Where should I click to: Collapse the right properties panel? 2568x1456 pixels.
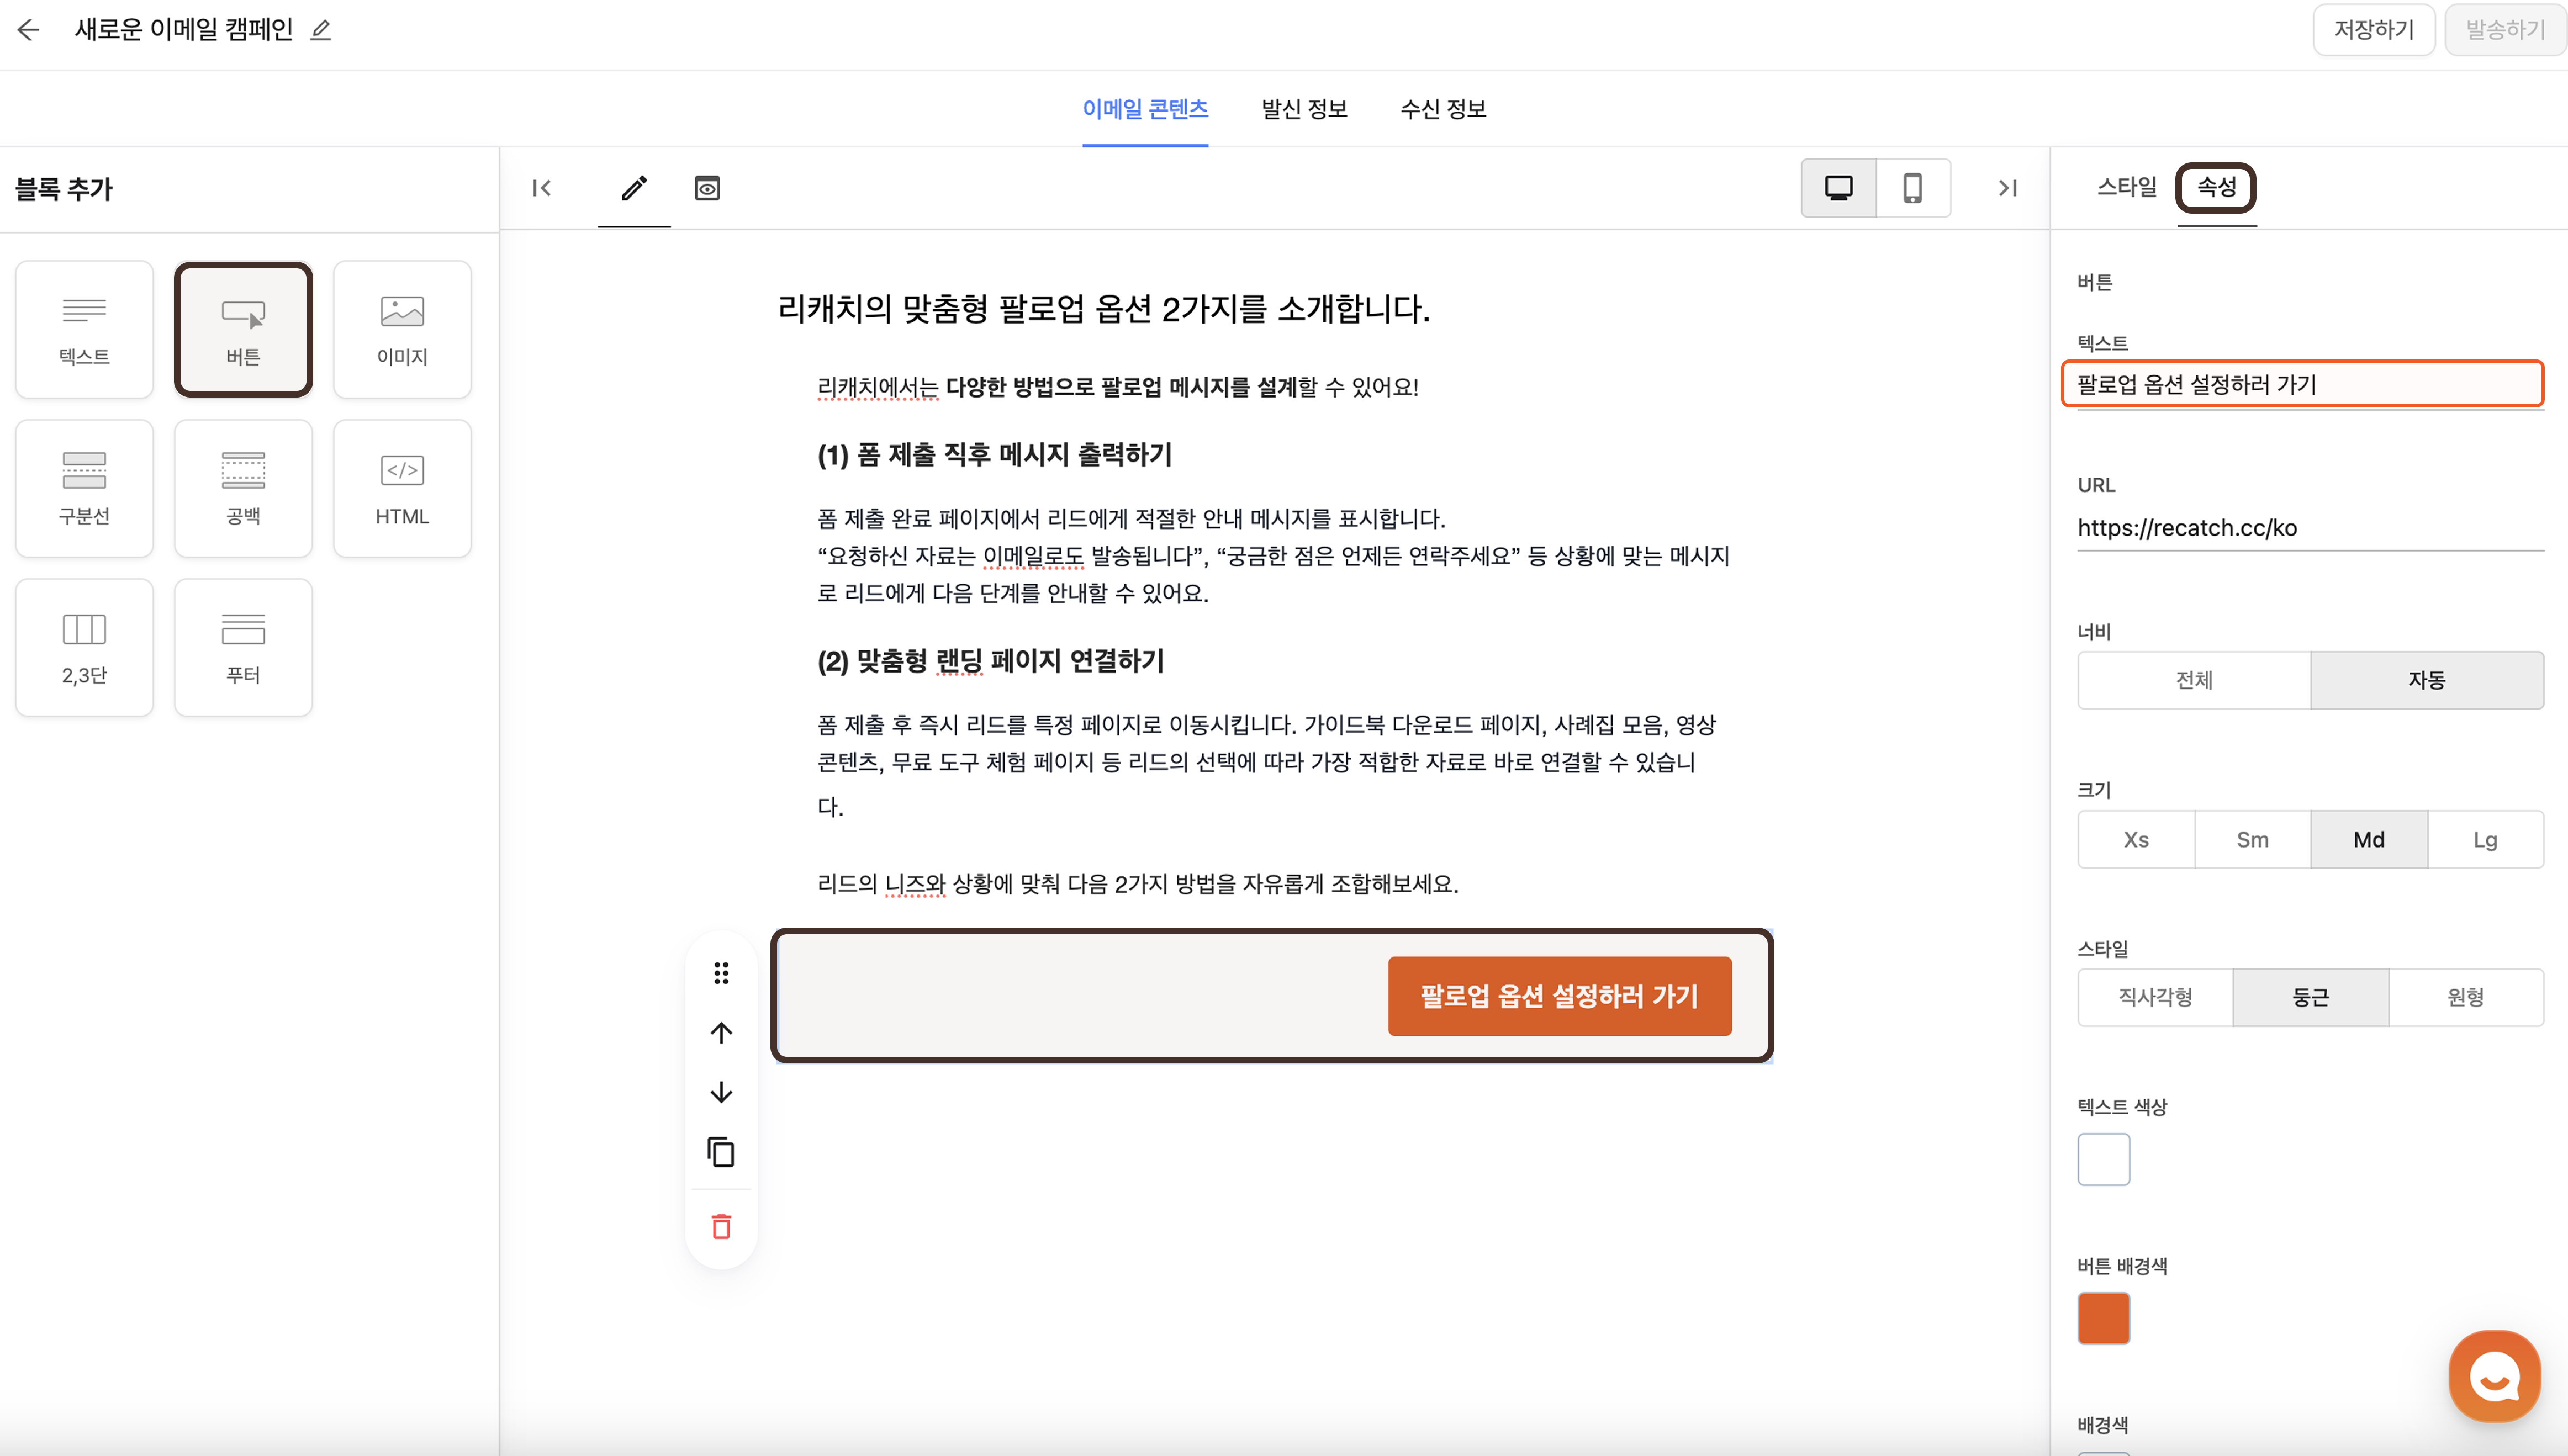tap(2007, 188)
